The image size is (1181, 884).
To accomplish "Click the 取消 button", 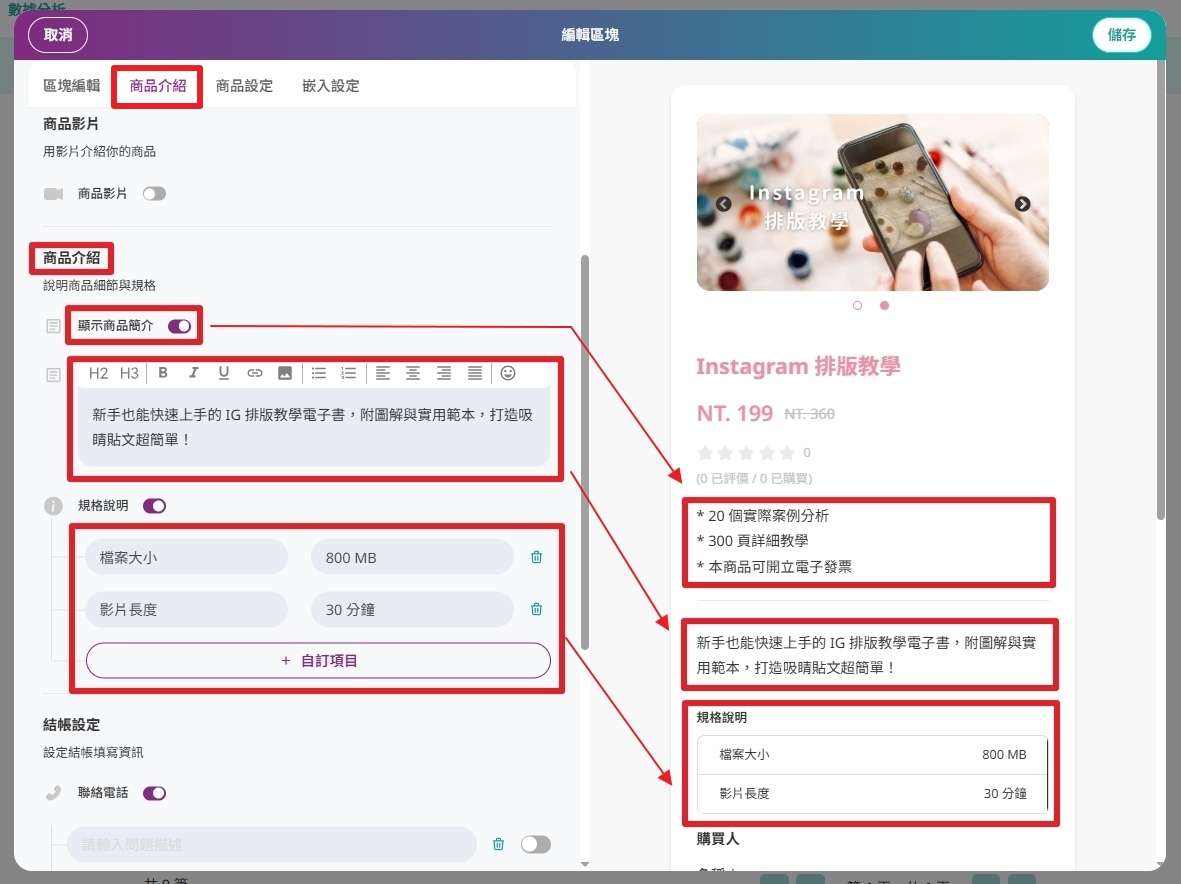I will click(x=58, y=35).
